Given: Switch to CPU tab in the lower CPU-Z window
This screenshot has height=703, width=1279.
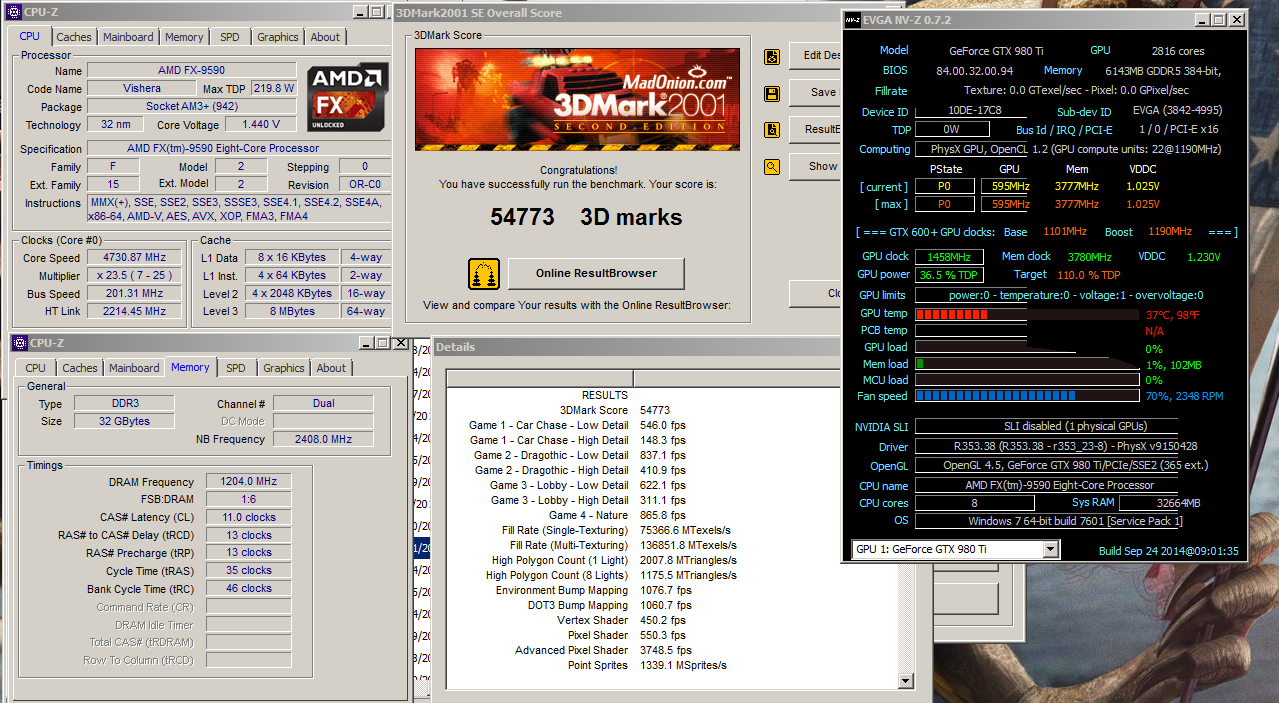Looking at the screenshot, I should click(36, 368).
